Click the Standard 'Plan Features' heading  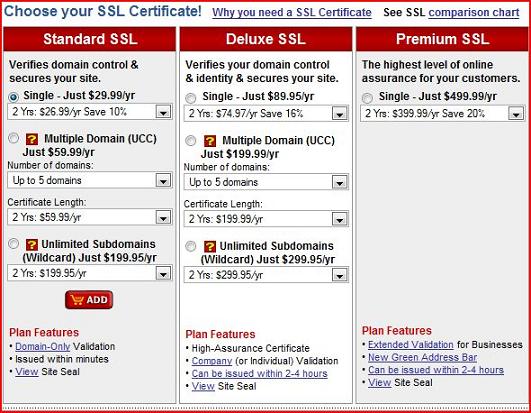click(x=44, y=333)
